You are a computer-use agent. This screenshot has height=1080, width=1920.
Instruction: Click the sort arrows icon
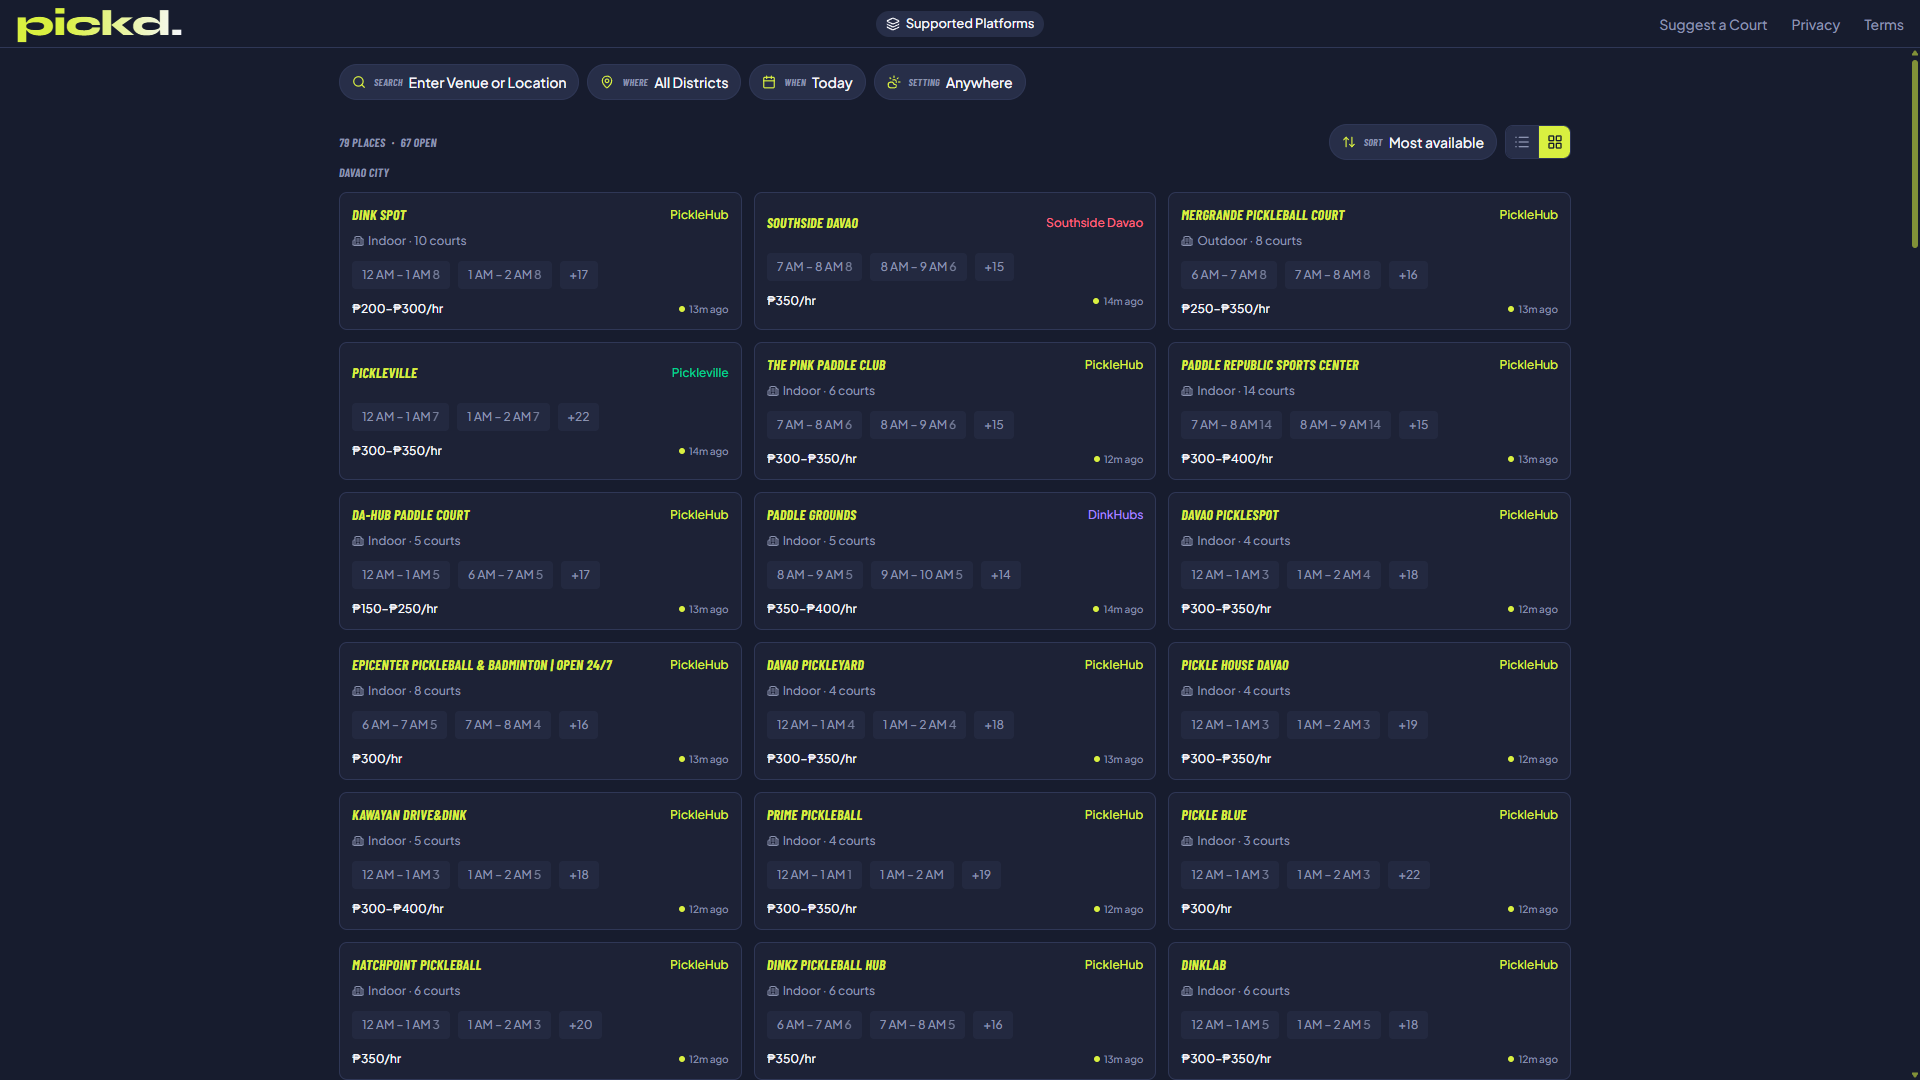[x=1349, y=143]
